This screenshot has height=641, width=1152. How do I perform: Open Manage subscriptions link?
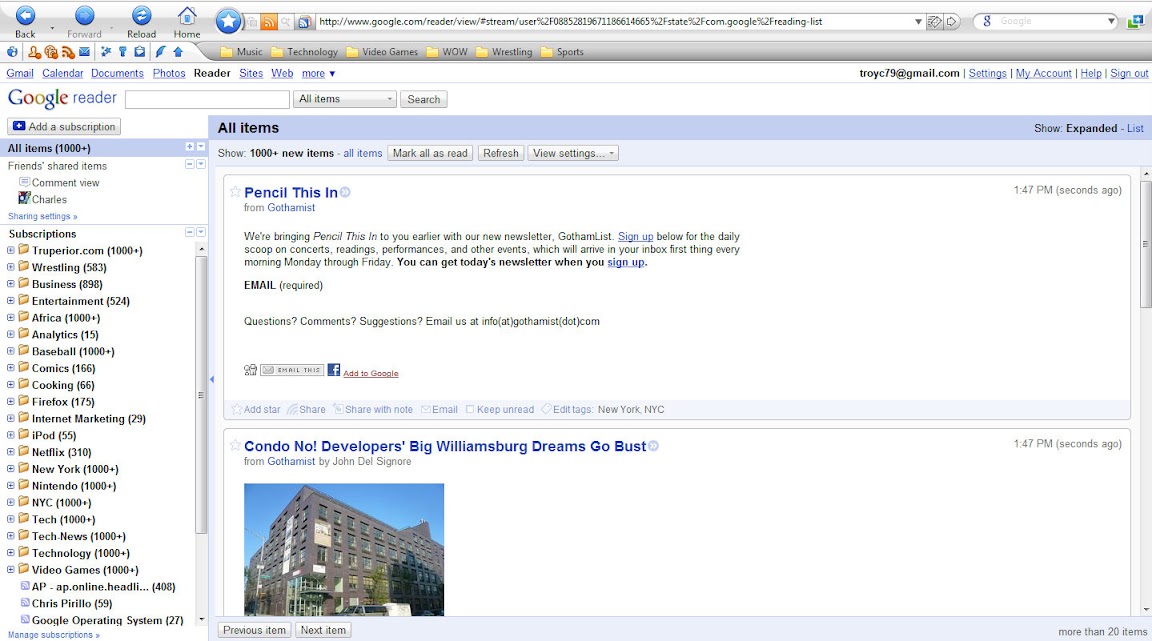54,634
